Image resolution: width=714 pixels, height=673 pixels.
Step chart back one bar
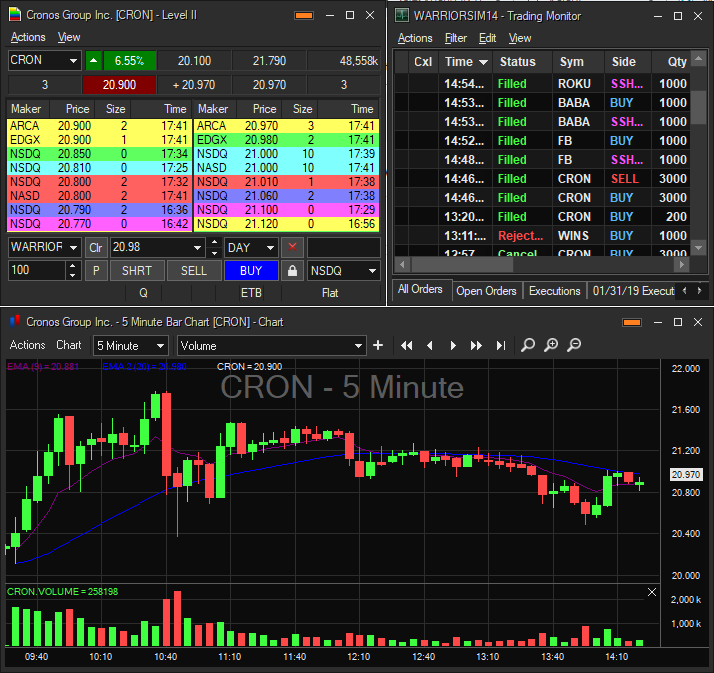(429, 346)
